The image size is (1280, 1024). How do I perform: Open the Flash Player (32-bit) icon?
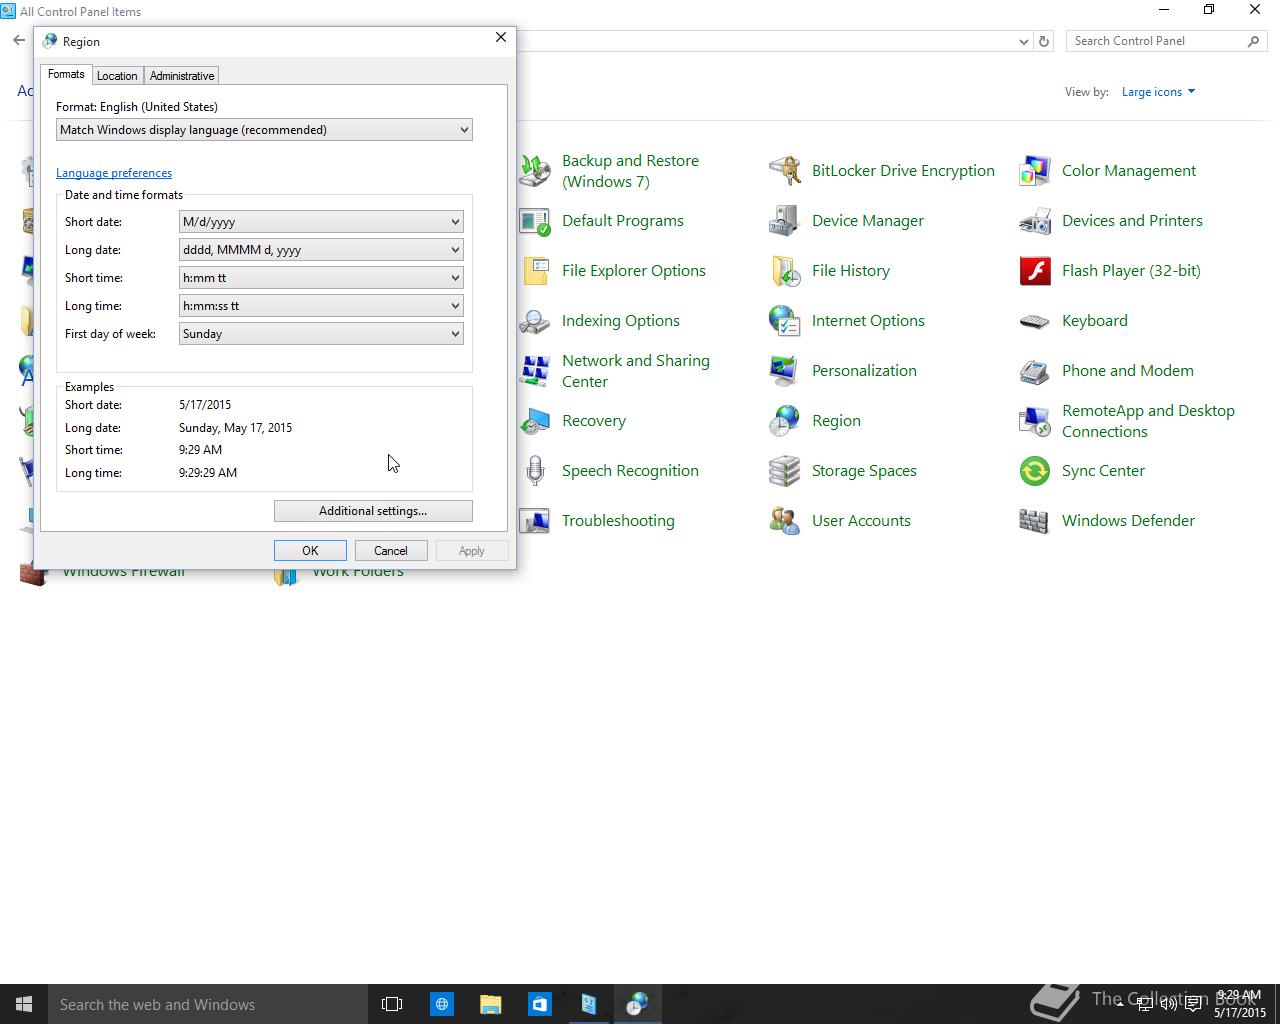[x=1035, y=271]
